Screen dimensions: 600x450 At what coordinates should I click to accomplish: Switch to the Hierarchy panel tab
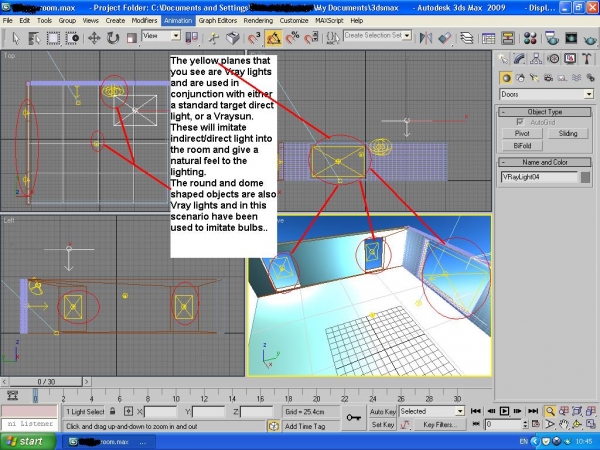click(x=536, y=59)
